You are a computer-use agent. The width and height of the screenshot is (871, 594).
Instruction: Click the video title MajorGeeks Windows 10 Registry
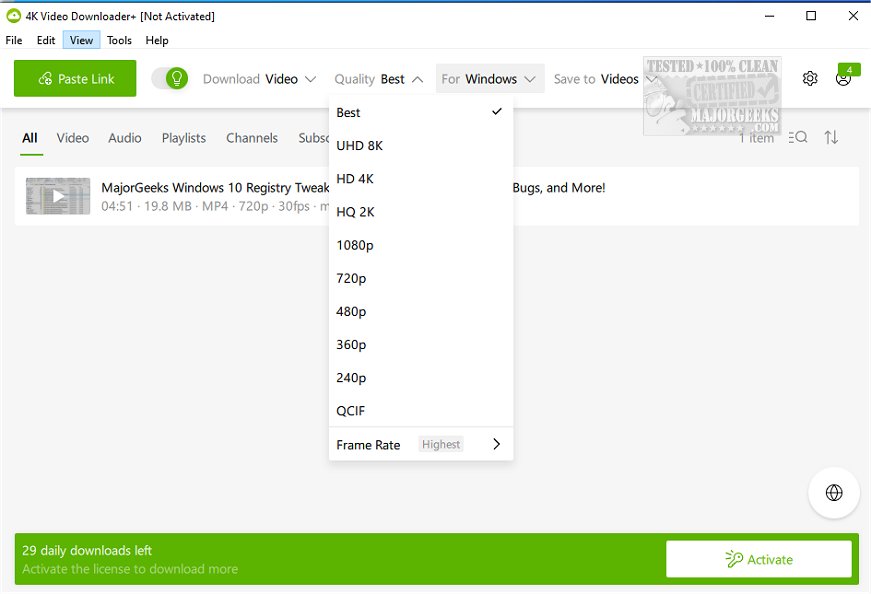coord(215,188)
